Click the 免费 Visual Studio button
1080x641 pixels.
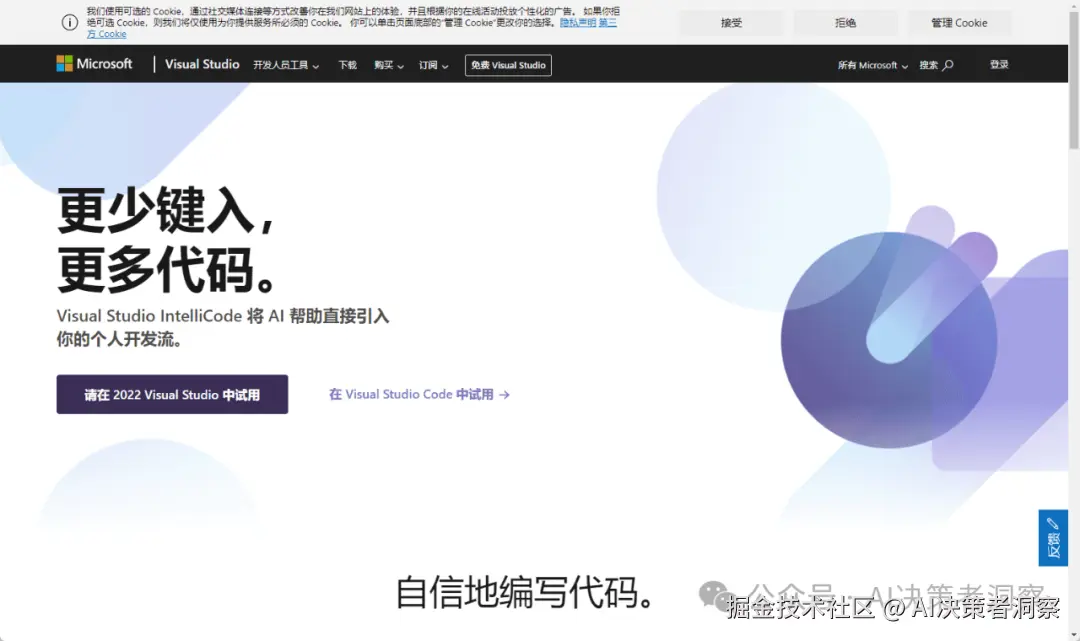(x=508, y=64)
